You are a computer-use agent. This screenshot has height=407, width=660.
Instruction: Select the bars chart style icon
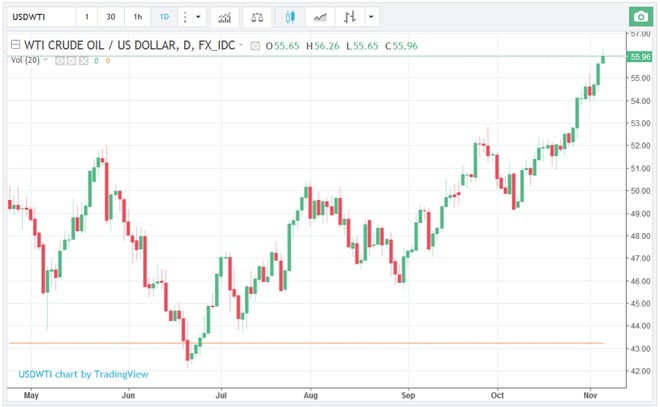tap(349, 17)
